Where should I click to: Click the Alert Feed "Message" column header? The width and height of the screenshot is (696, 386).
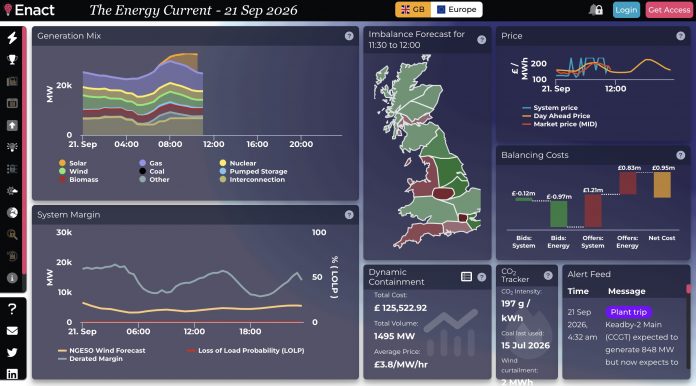(x=627, y=291)
